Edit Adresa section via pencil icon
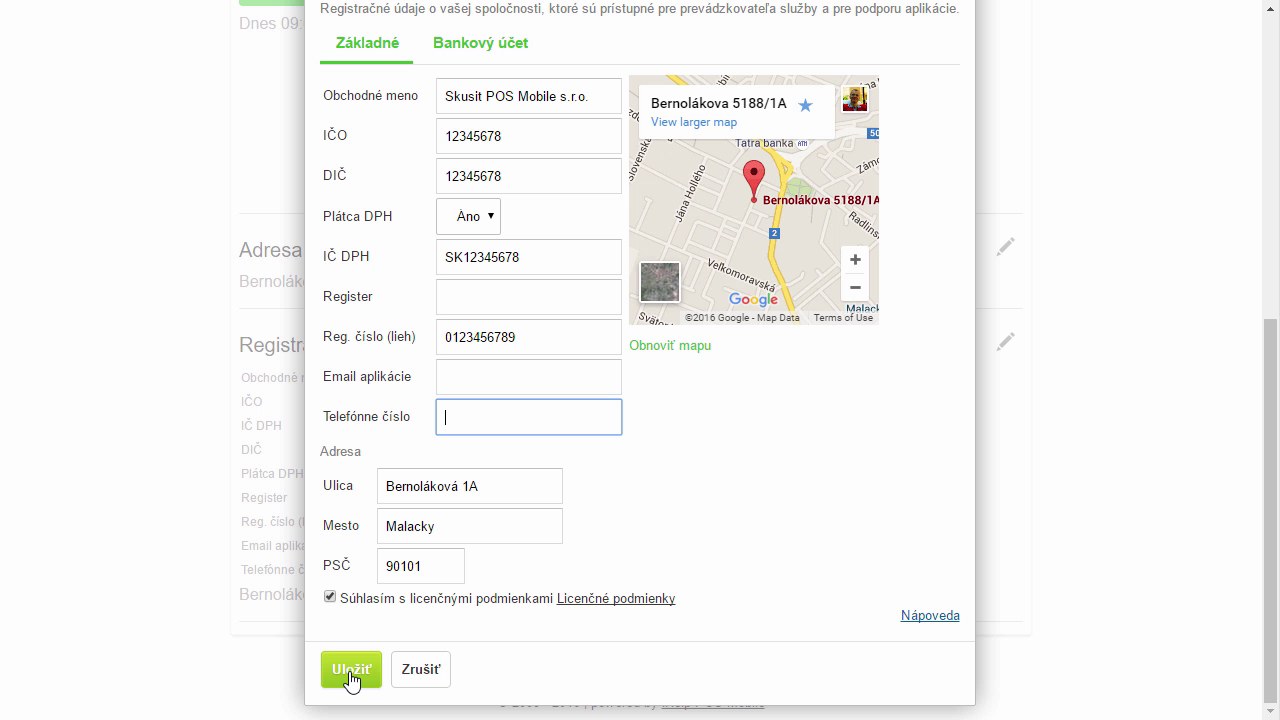 pyautogui.click(x=1006, y=246)
